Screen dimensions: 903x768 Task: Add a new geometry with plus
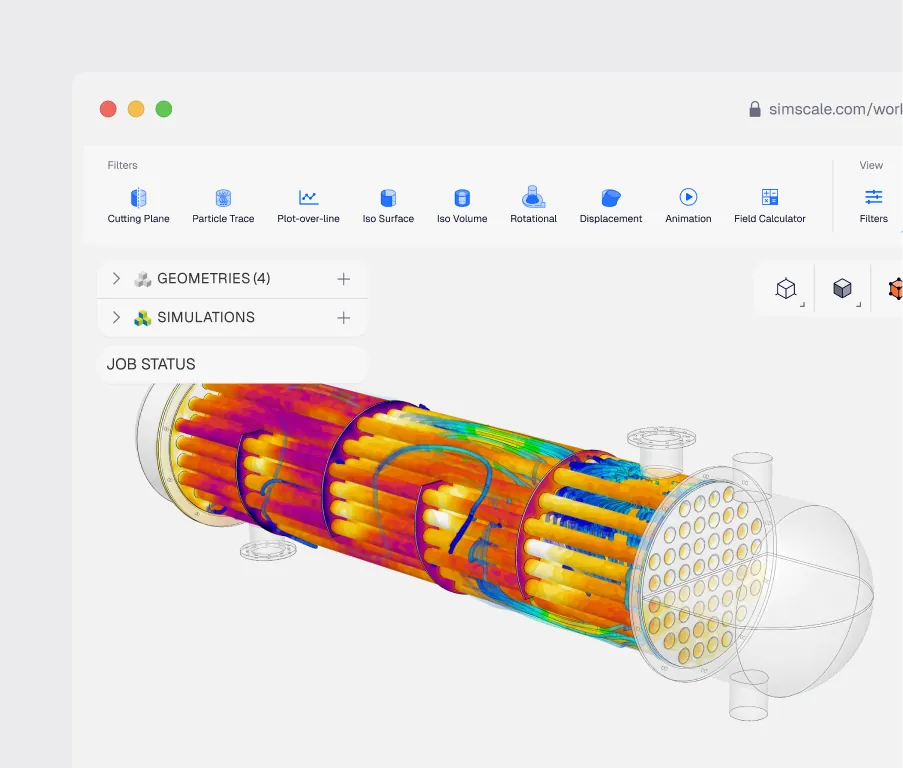click(343, 279)
